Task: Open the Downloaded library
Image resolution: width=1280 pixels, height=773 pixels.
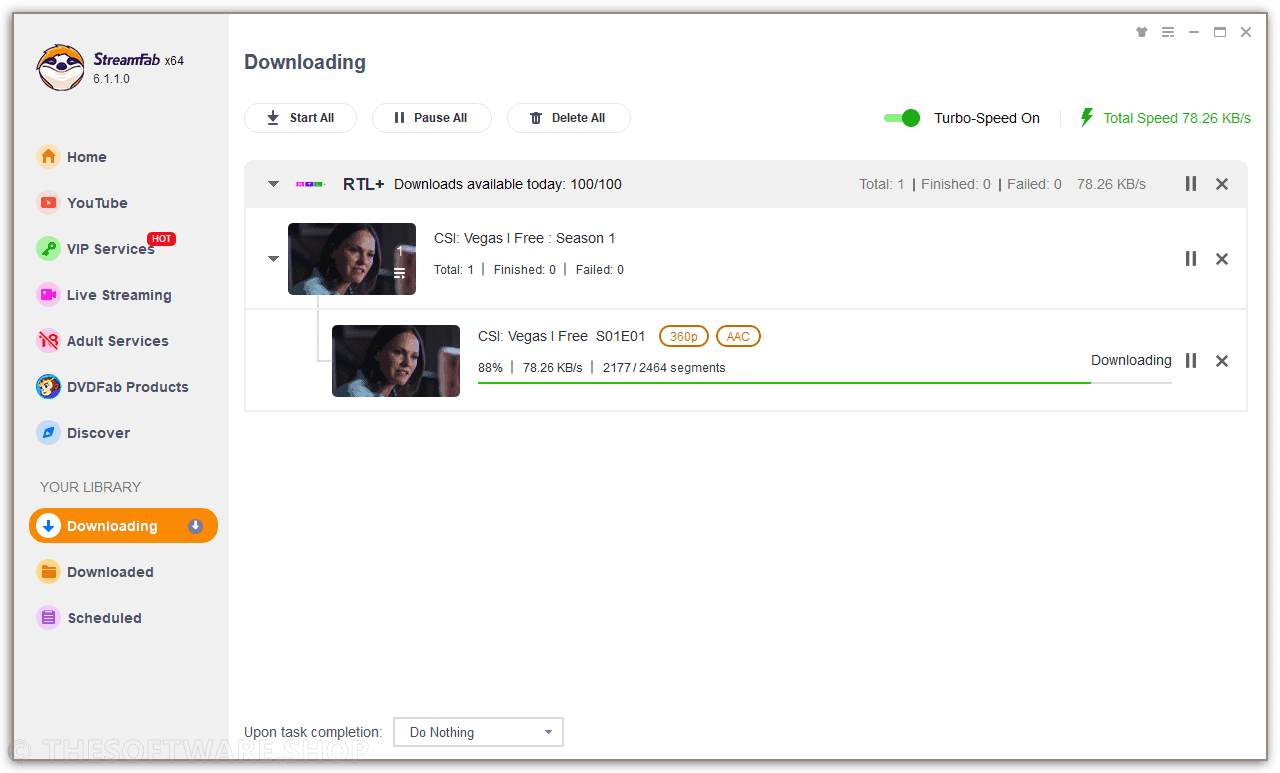Action: [x=110, y=572]
